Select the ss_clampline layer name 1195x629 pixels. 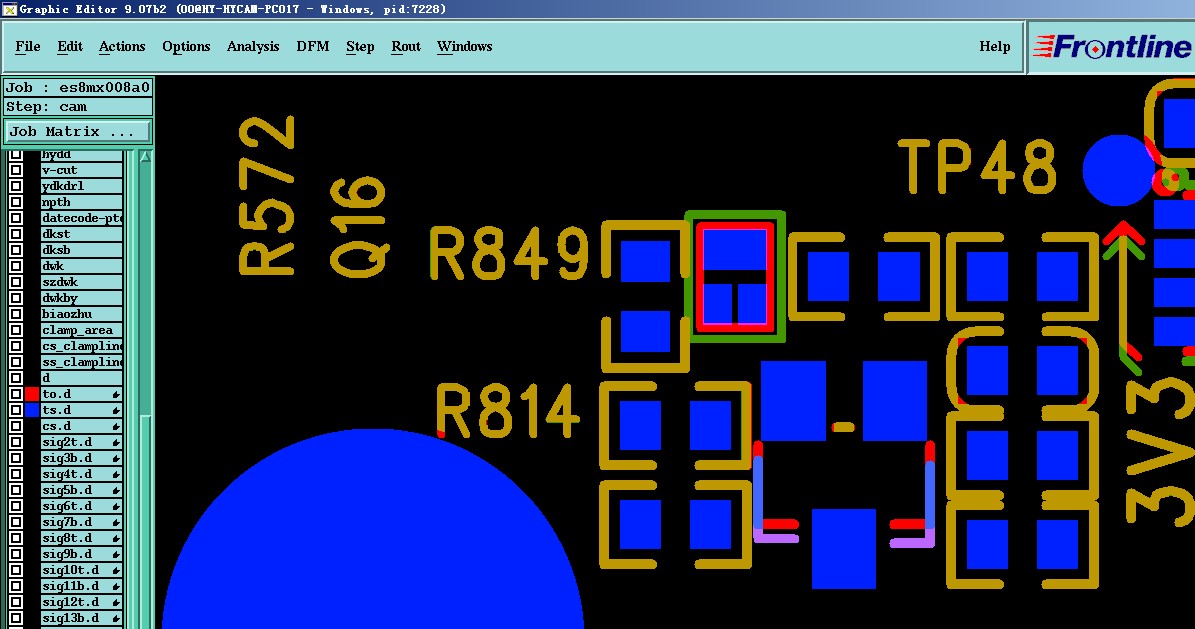pyautogui.click(x=82, y=362)
